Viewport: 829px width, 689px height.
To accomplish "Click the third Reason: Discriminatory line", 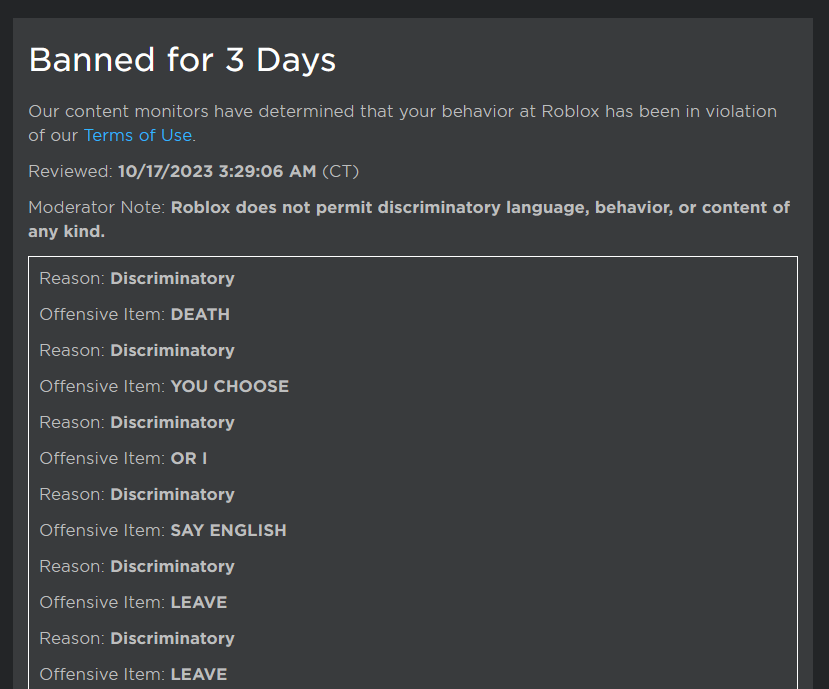I will (137, 422).
